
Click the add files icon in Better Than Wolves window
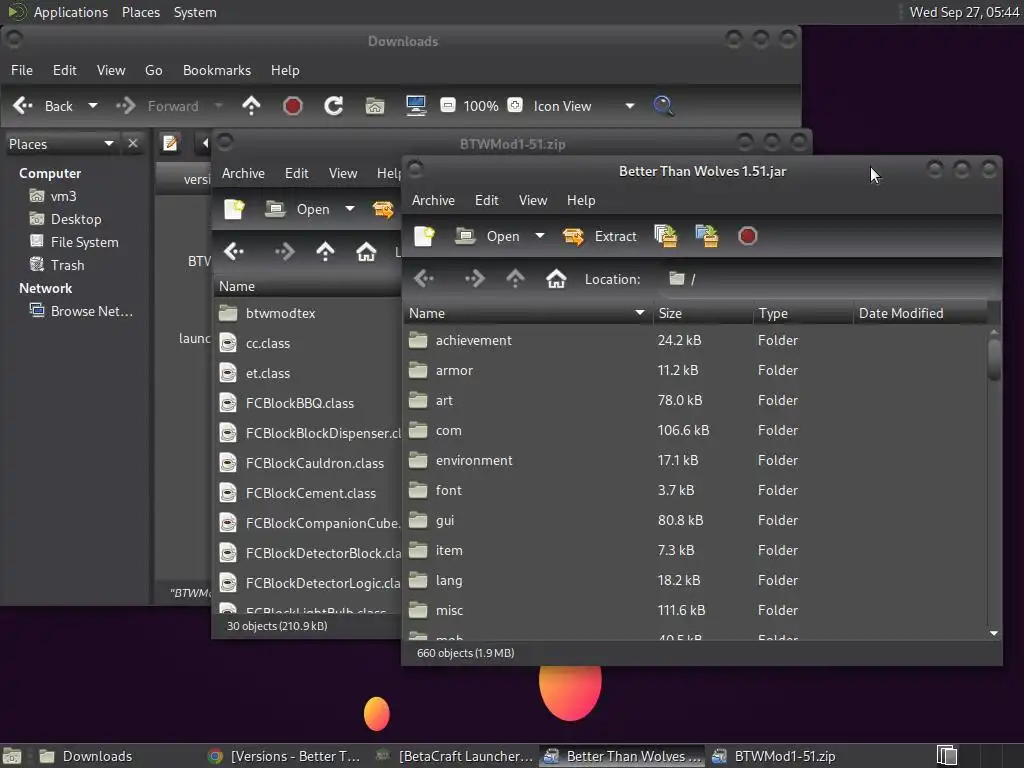665,236
